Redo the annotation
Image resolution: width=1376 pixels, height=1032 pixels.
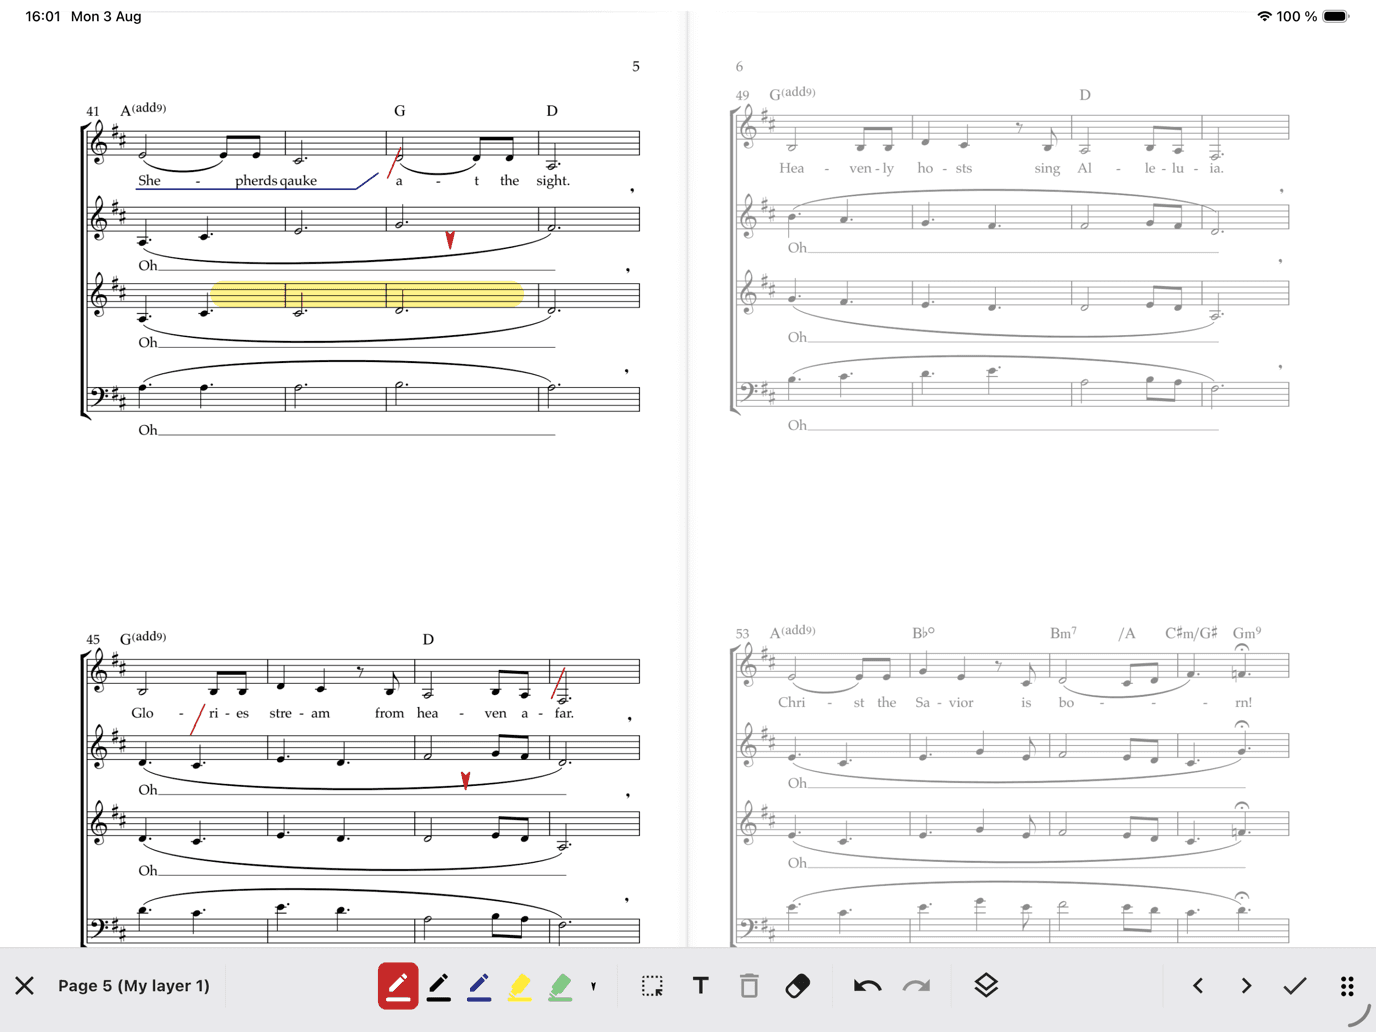pos(916,986)
